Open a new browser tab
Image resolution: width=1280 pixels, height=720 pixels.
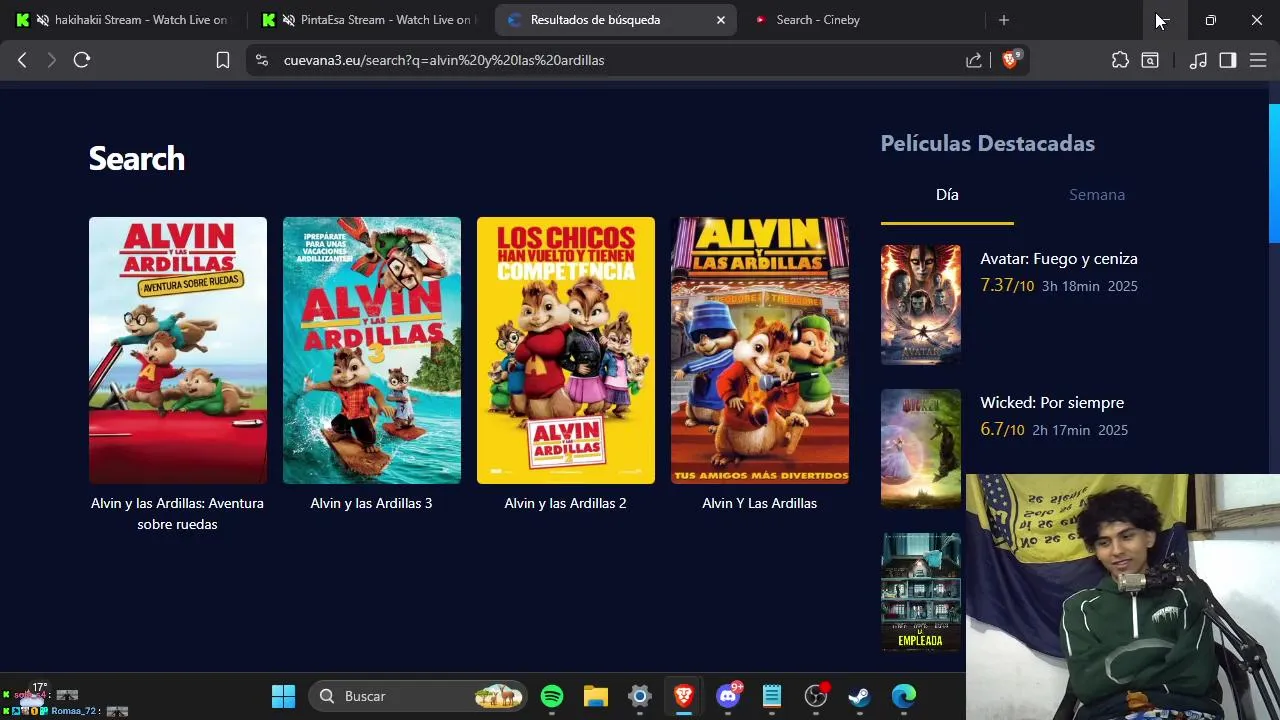click(x=1004, y=20)
